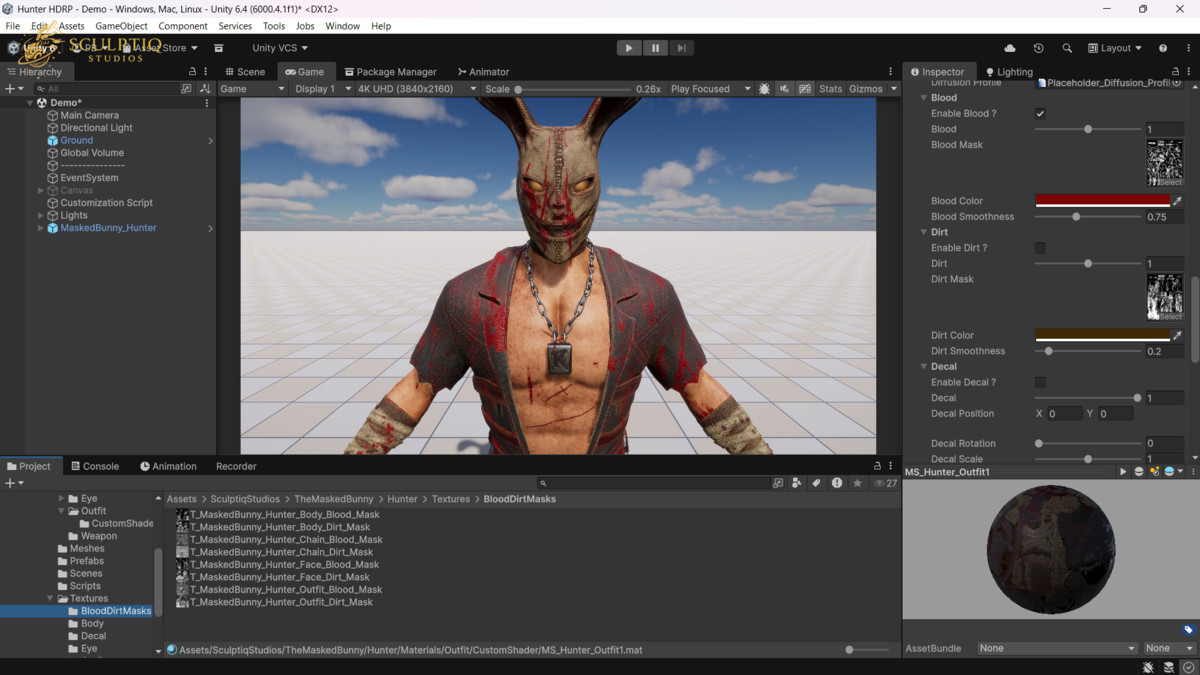Start Play mode with the Play button
The height and width of the screenshot is (675, 1200).
pos(629,48)
